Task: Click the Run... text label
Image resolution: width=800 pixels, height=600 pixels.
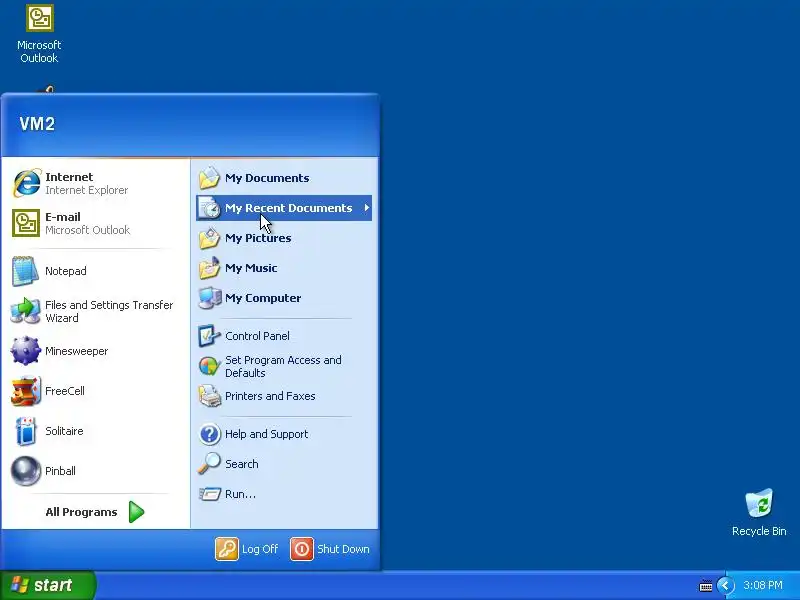Action: pyautogui.click(x=240, y=494)
